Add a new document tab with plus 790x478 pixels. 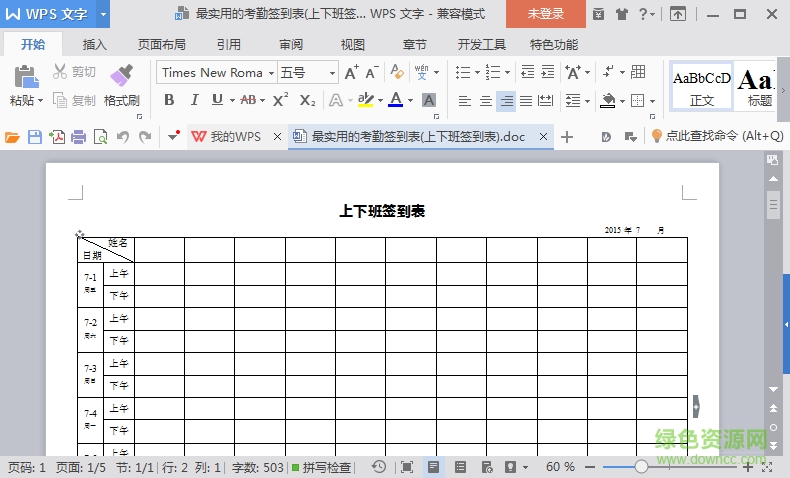click(567, 136)
